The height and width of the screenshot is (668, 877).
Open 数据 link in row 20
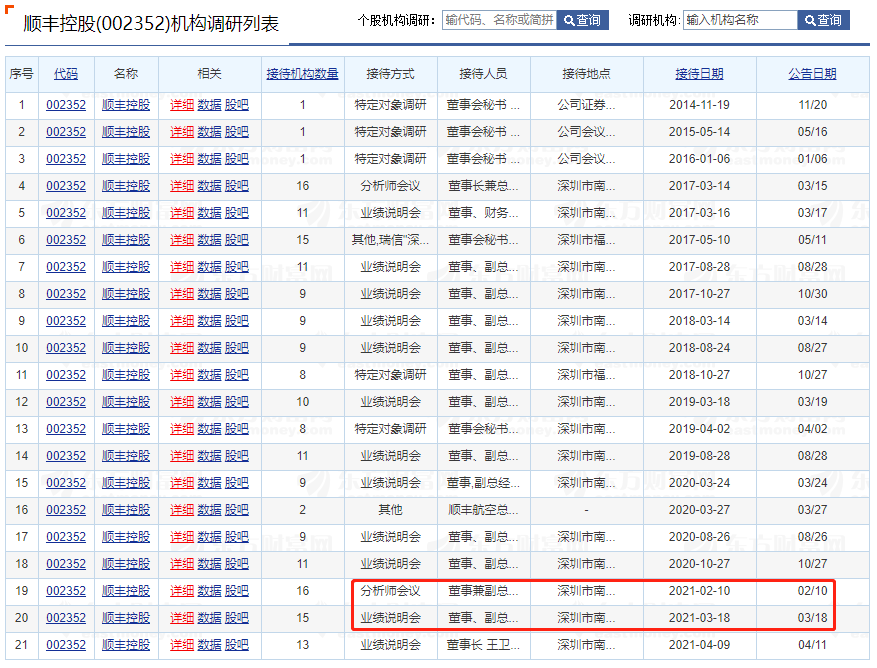click(209, 618)
